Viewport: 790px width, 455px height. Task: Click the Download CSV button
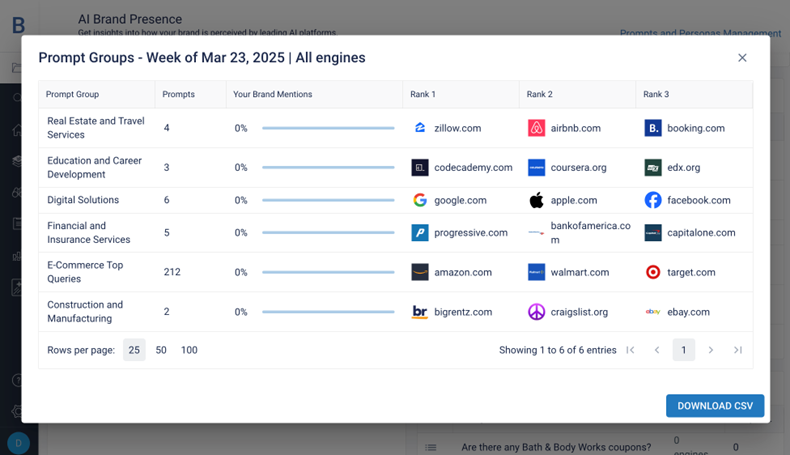[x=715, y=406]
